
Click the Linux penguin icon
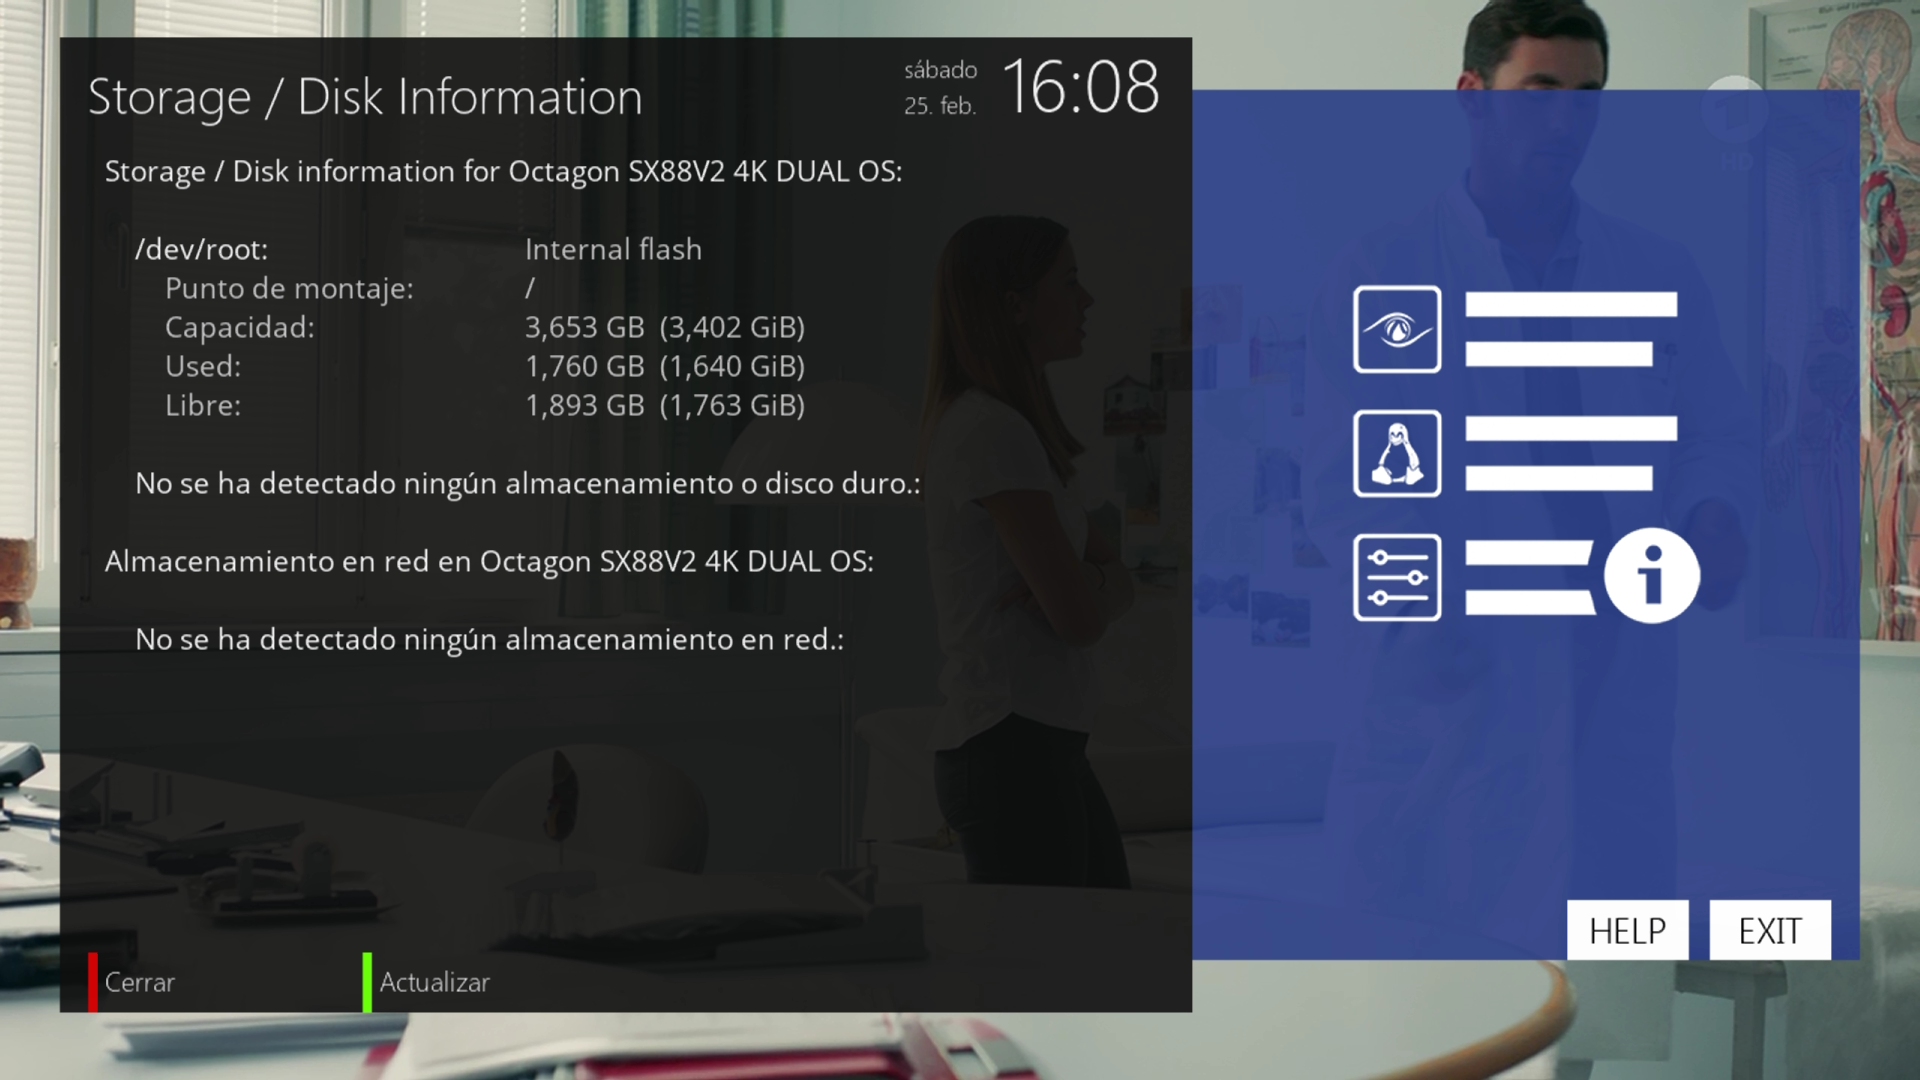pos(1397,453)
